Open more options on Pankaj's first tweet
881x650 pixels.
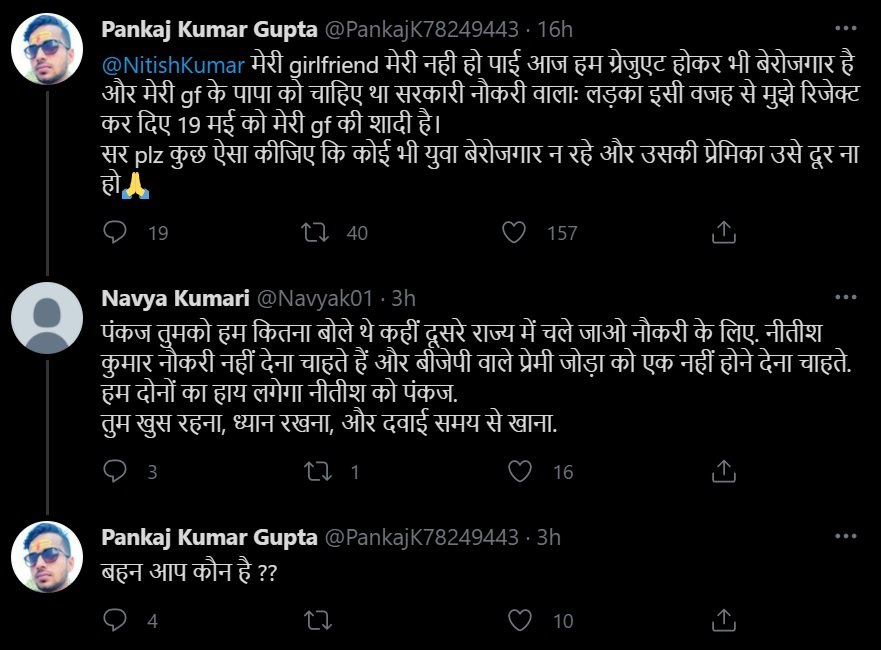[850, 28]
